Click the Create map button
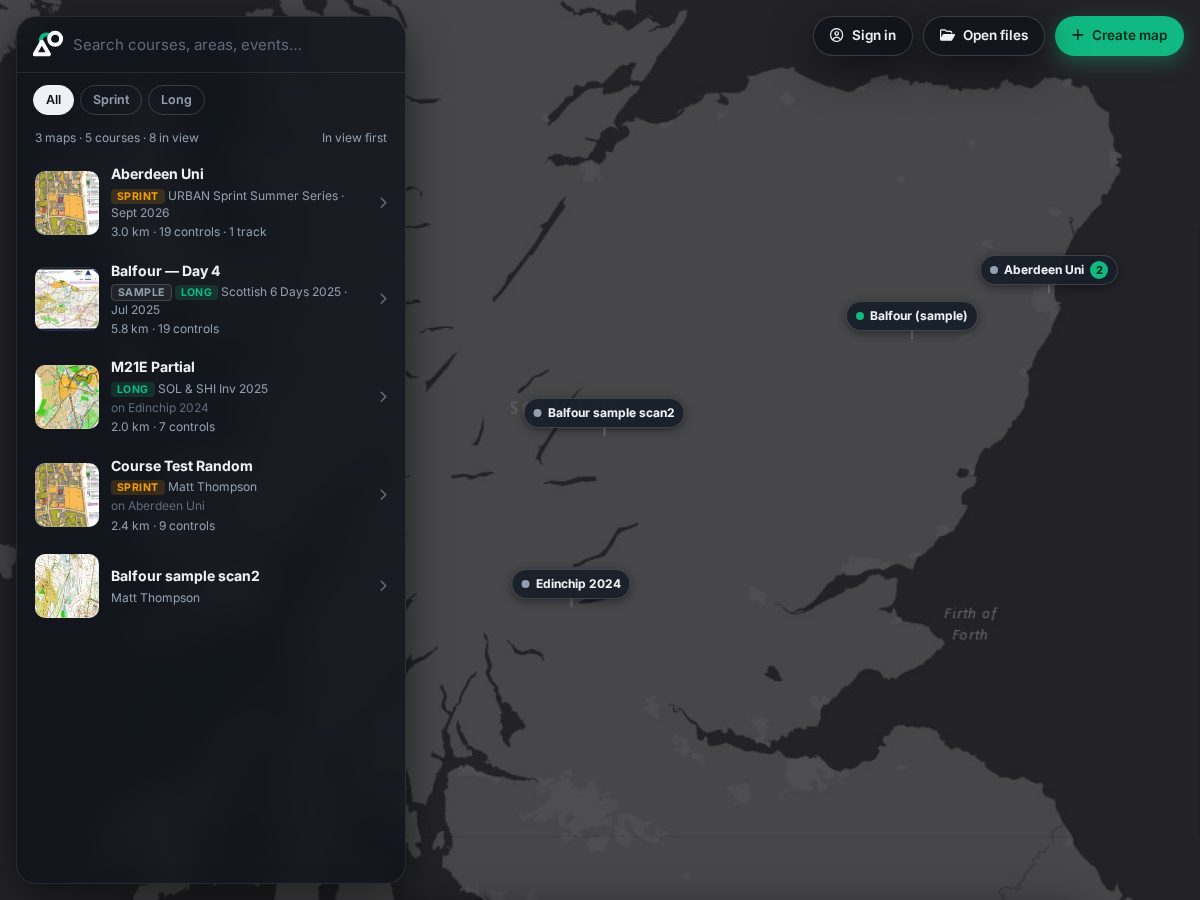The width and height of the screenshot is (1200, 900). (1119, 36)
